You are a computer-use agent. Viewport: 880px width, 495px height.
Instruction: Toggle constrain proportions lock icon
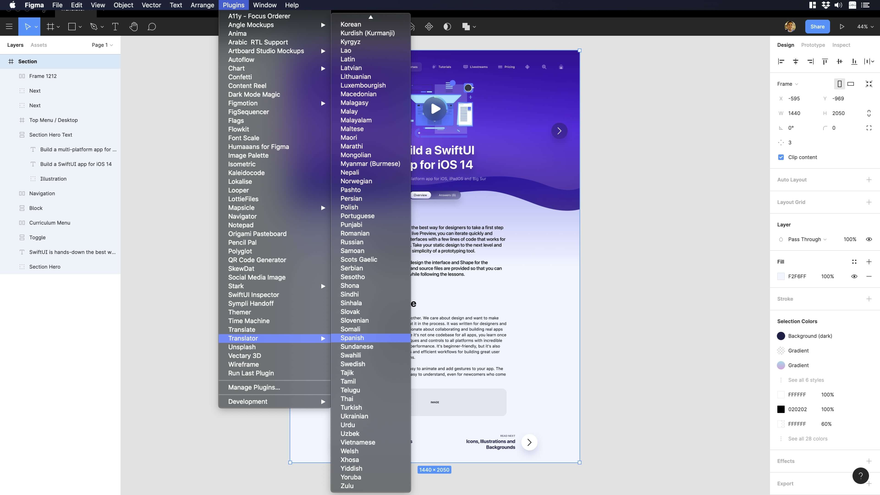tap(869, 113)
